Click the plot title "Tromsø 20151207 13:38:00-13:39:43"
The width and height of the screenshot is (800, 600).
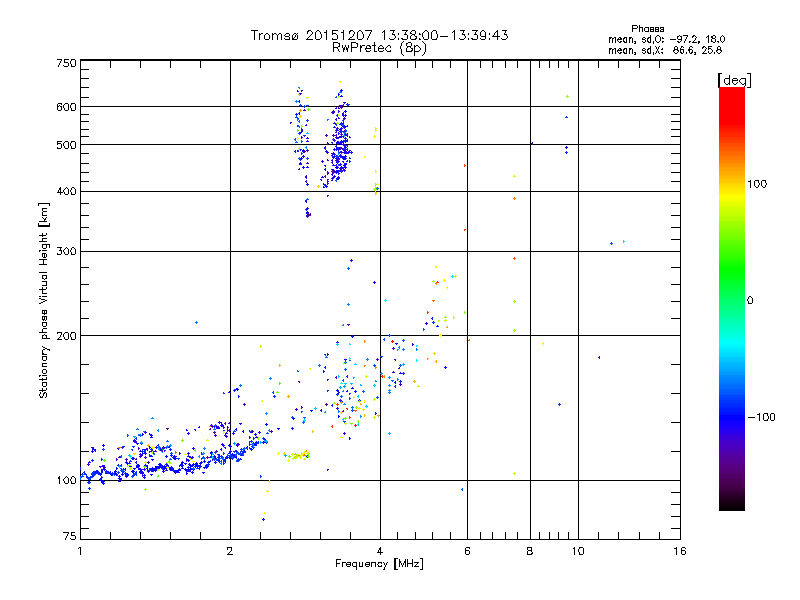pos(379,35)
